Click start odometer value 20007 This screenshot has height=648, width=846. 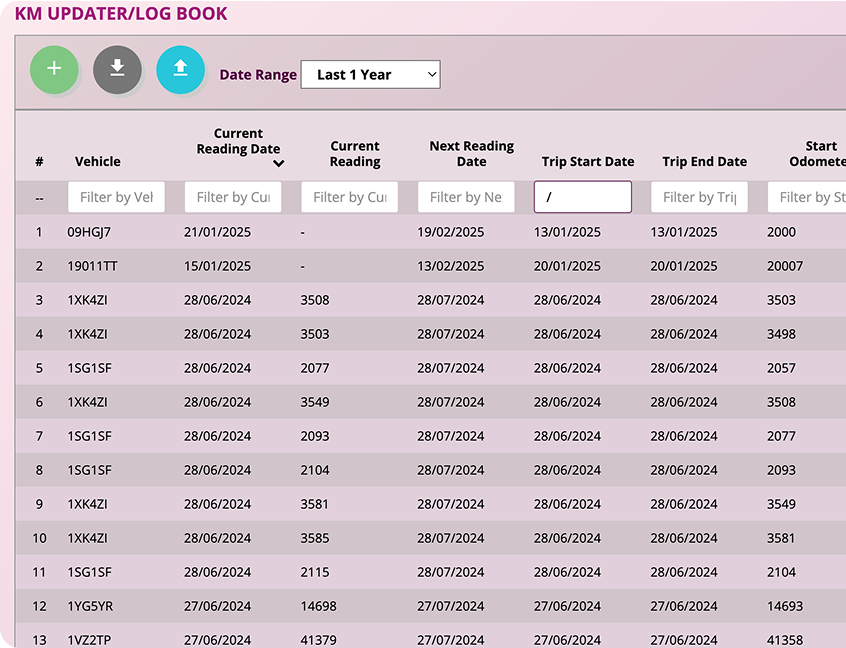click(x=785, y=266)
